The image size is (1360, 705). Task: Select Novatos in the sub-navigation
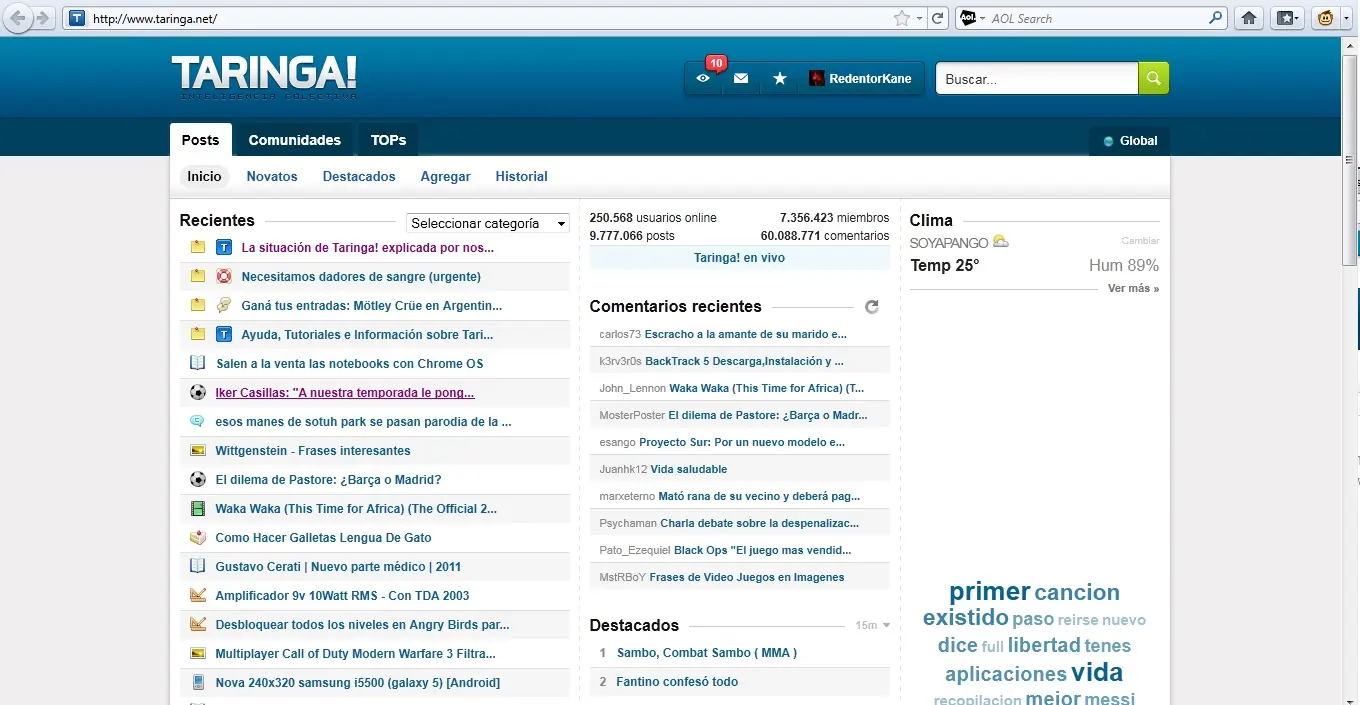tap(272, 176)
